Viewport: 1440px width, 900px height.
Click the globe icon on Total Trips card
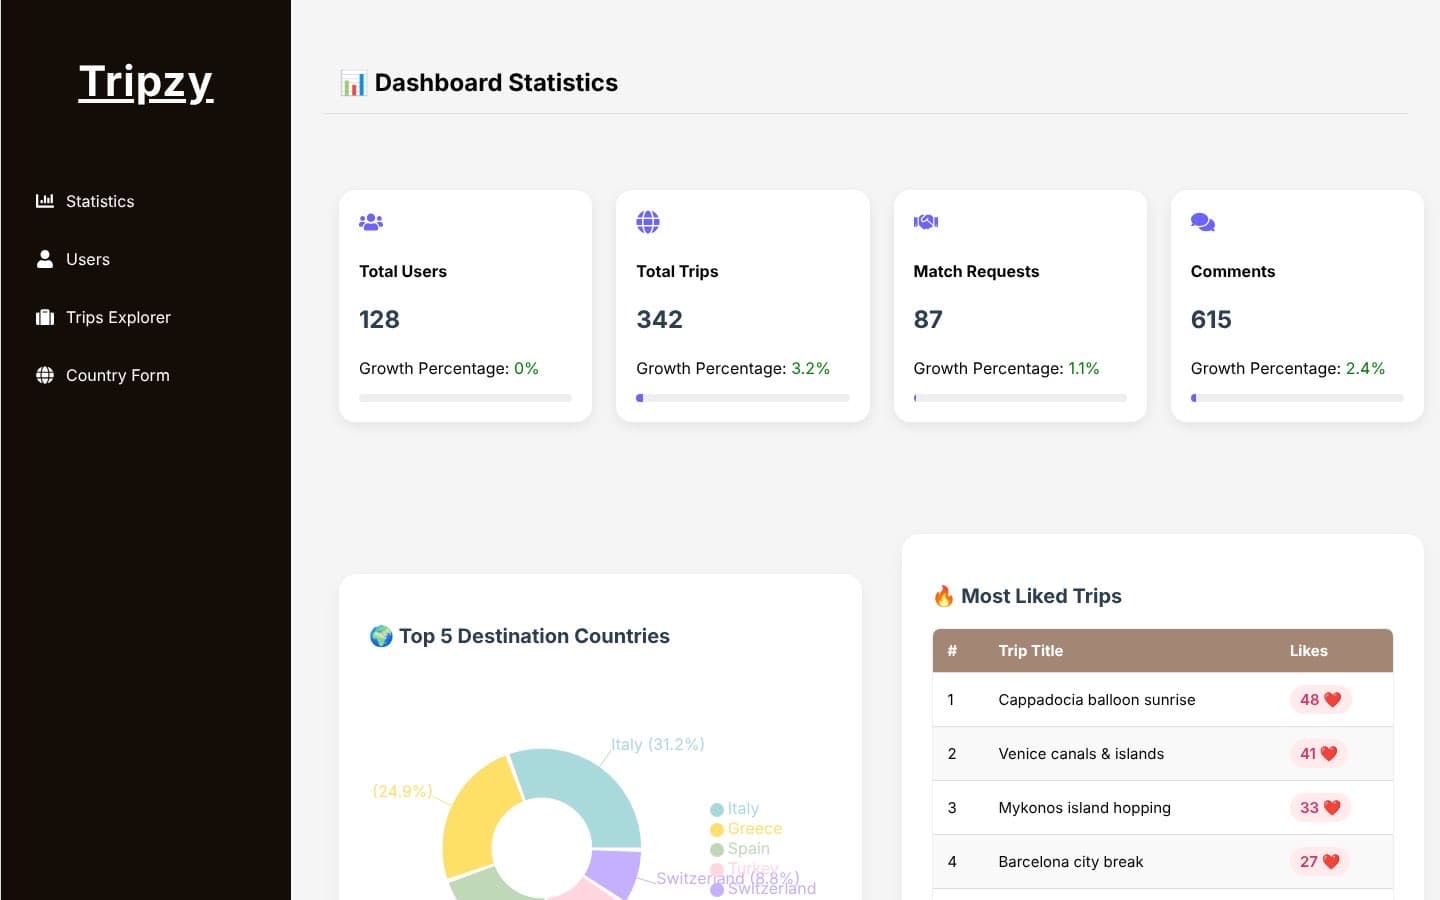[648, 222]
